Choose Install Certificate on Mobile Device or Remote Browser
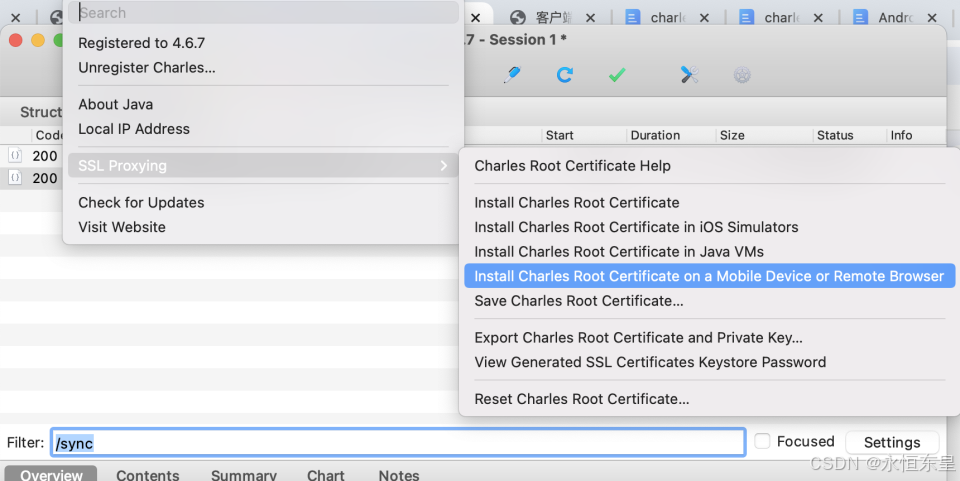 coord(709,276)
